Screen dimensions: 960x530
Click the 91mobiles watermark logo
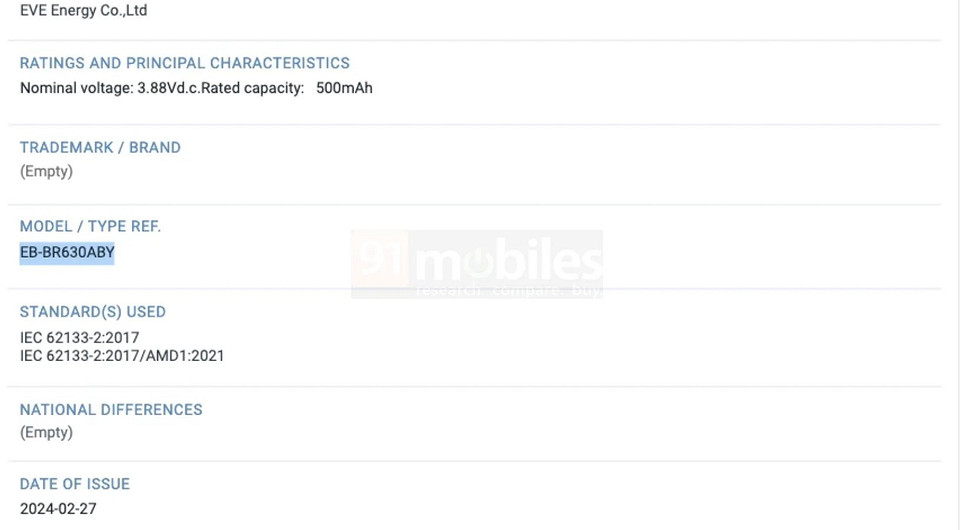tap(477, 264)
